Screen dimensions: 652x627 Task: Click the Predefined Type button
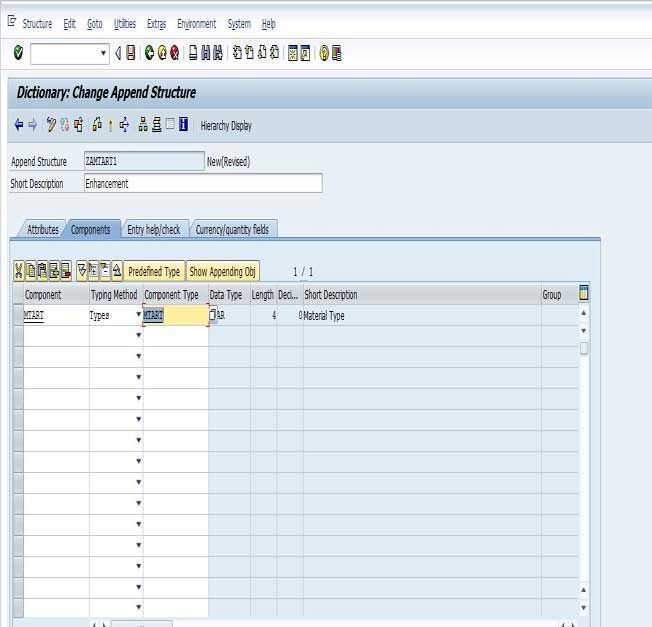coord(154,272)
